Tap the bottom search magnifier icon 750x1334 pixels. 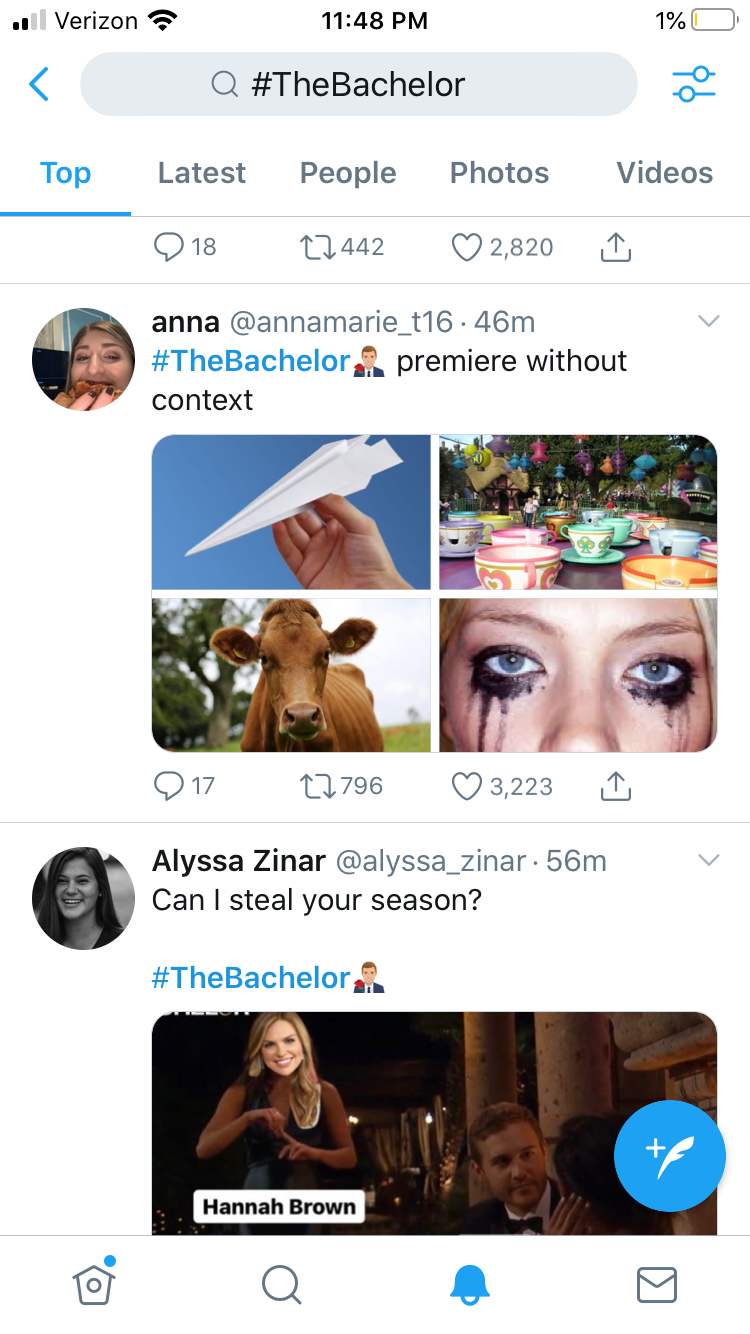(281, 1284)
